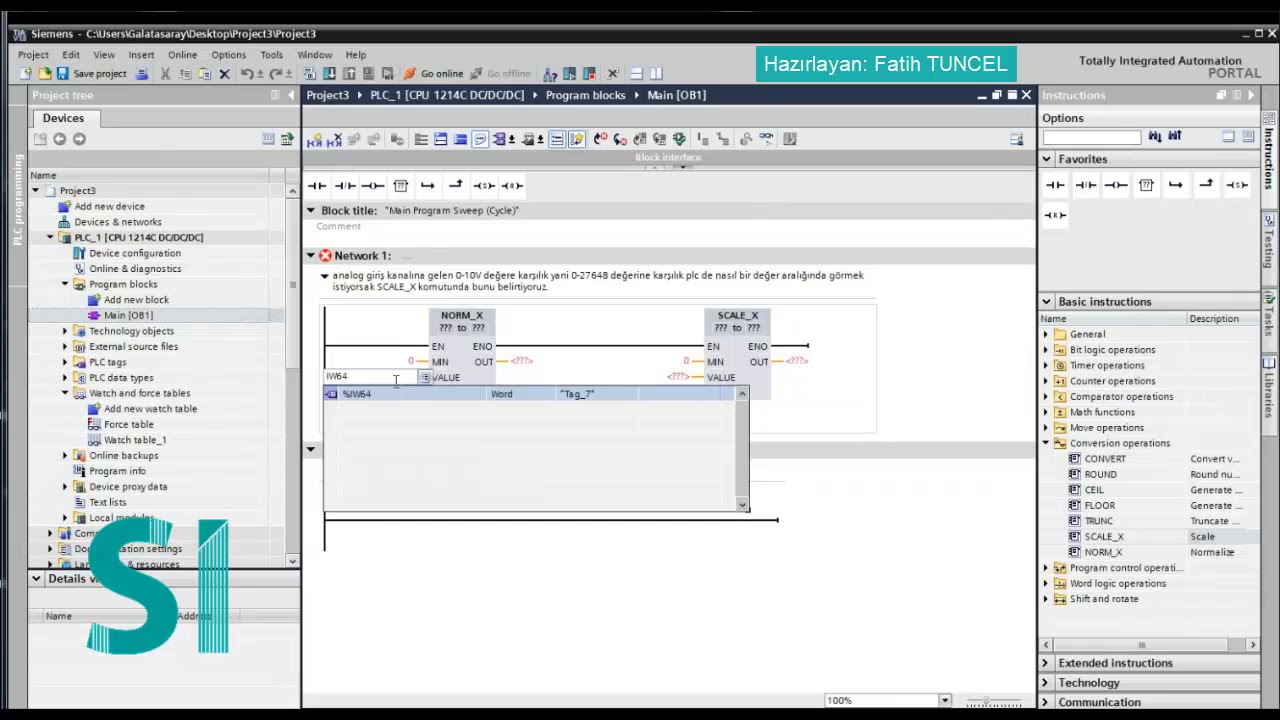Collapse the Conversion operations folder
Screen dimensions: 1280x720
[1047, 443]
